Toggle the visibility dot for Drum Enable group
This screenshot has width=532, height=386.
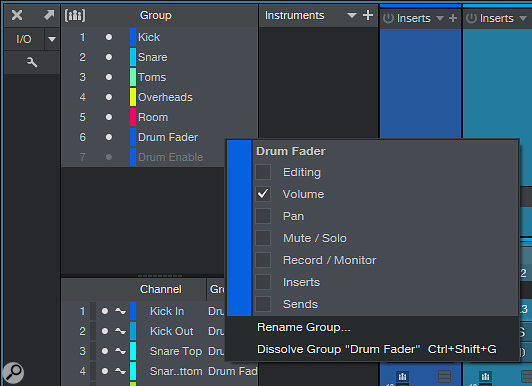point(109,157)
